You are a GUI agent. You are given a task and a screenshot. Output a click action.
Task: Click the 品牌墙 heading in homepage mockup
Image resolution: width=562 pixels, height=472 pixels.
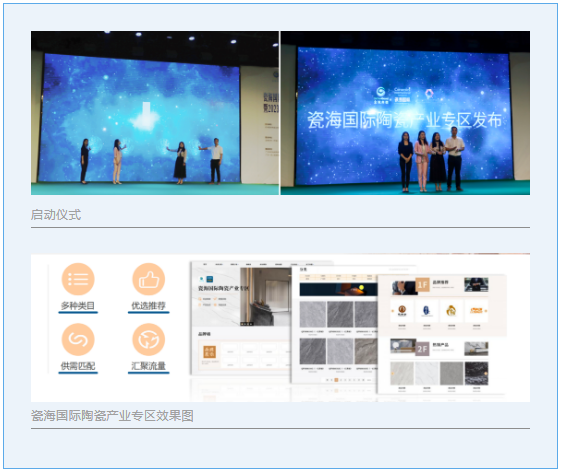(x=204, y=334)
